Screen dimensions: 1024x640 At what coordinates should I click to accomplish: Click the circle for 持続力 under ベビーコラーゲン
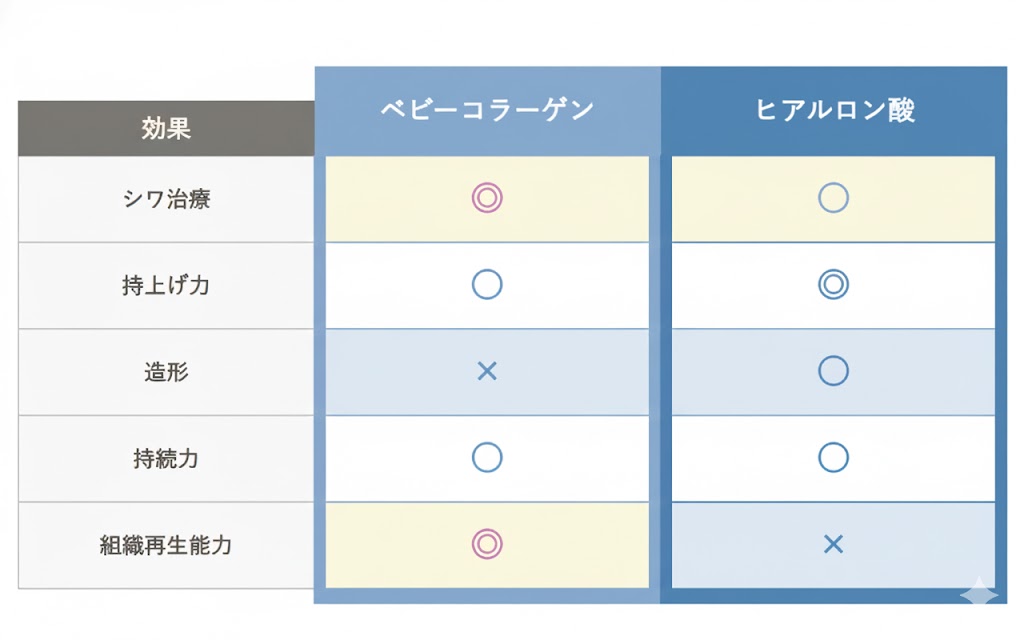[487, 458]
